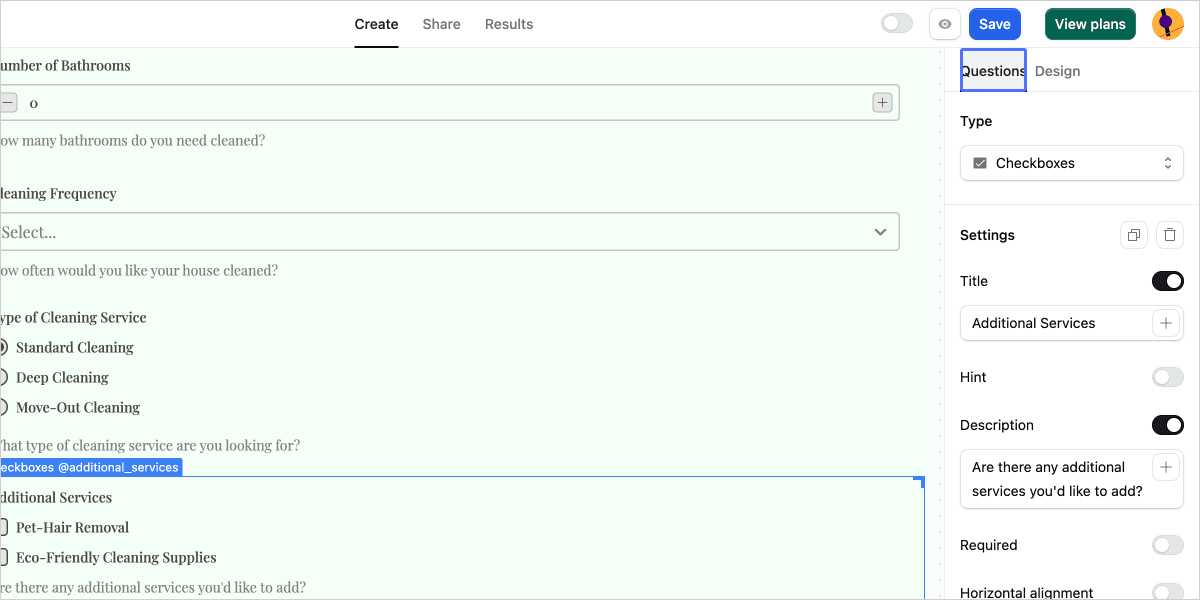Viewport: 1200px width, 600px height.
Task: Open the Checkboxes type dropdown
Action: click(1071, 163)
